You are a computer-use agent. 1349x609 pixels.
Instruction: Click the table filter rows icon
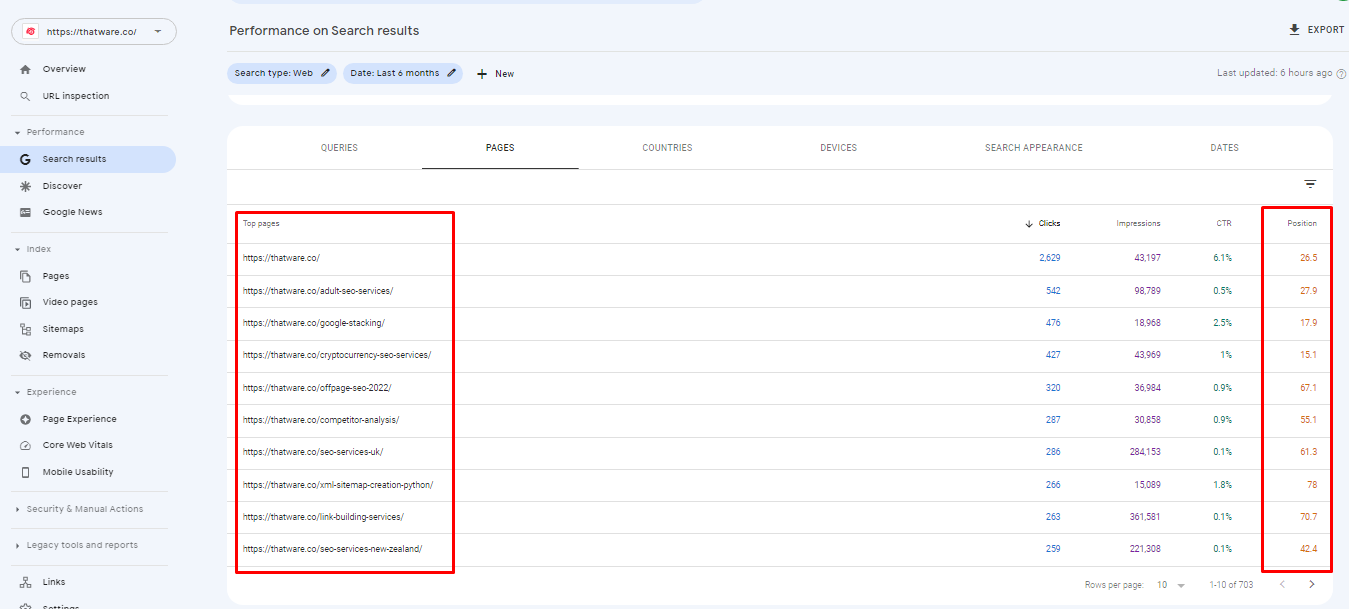click(1310, 184)
